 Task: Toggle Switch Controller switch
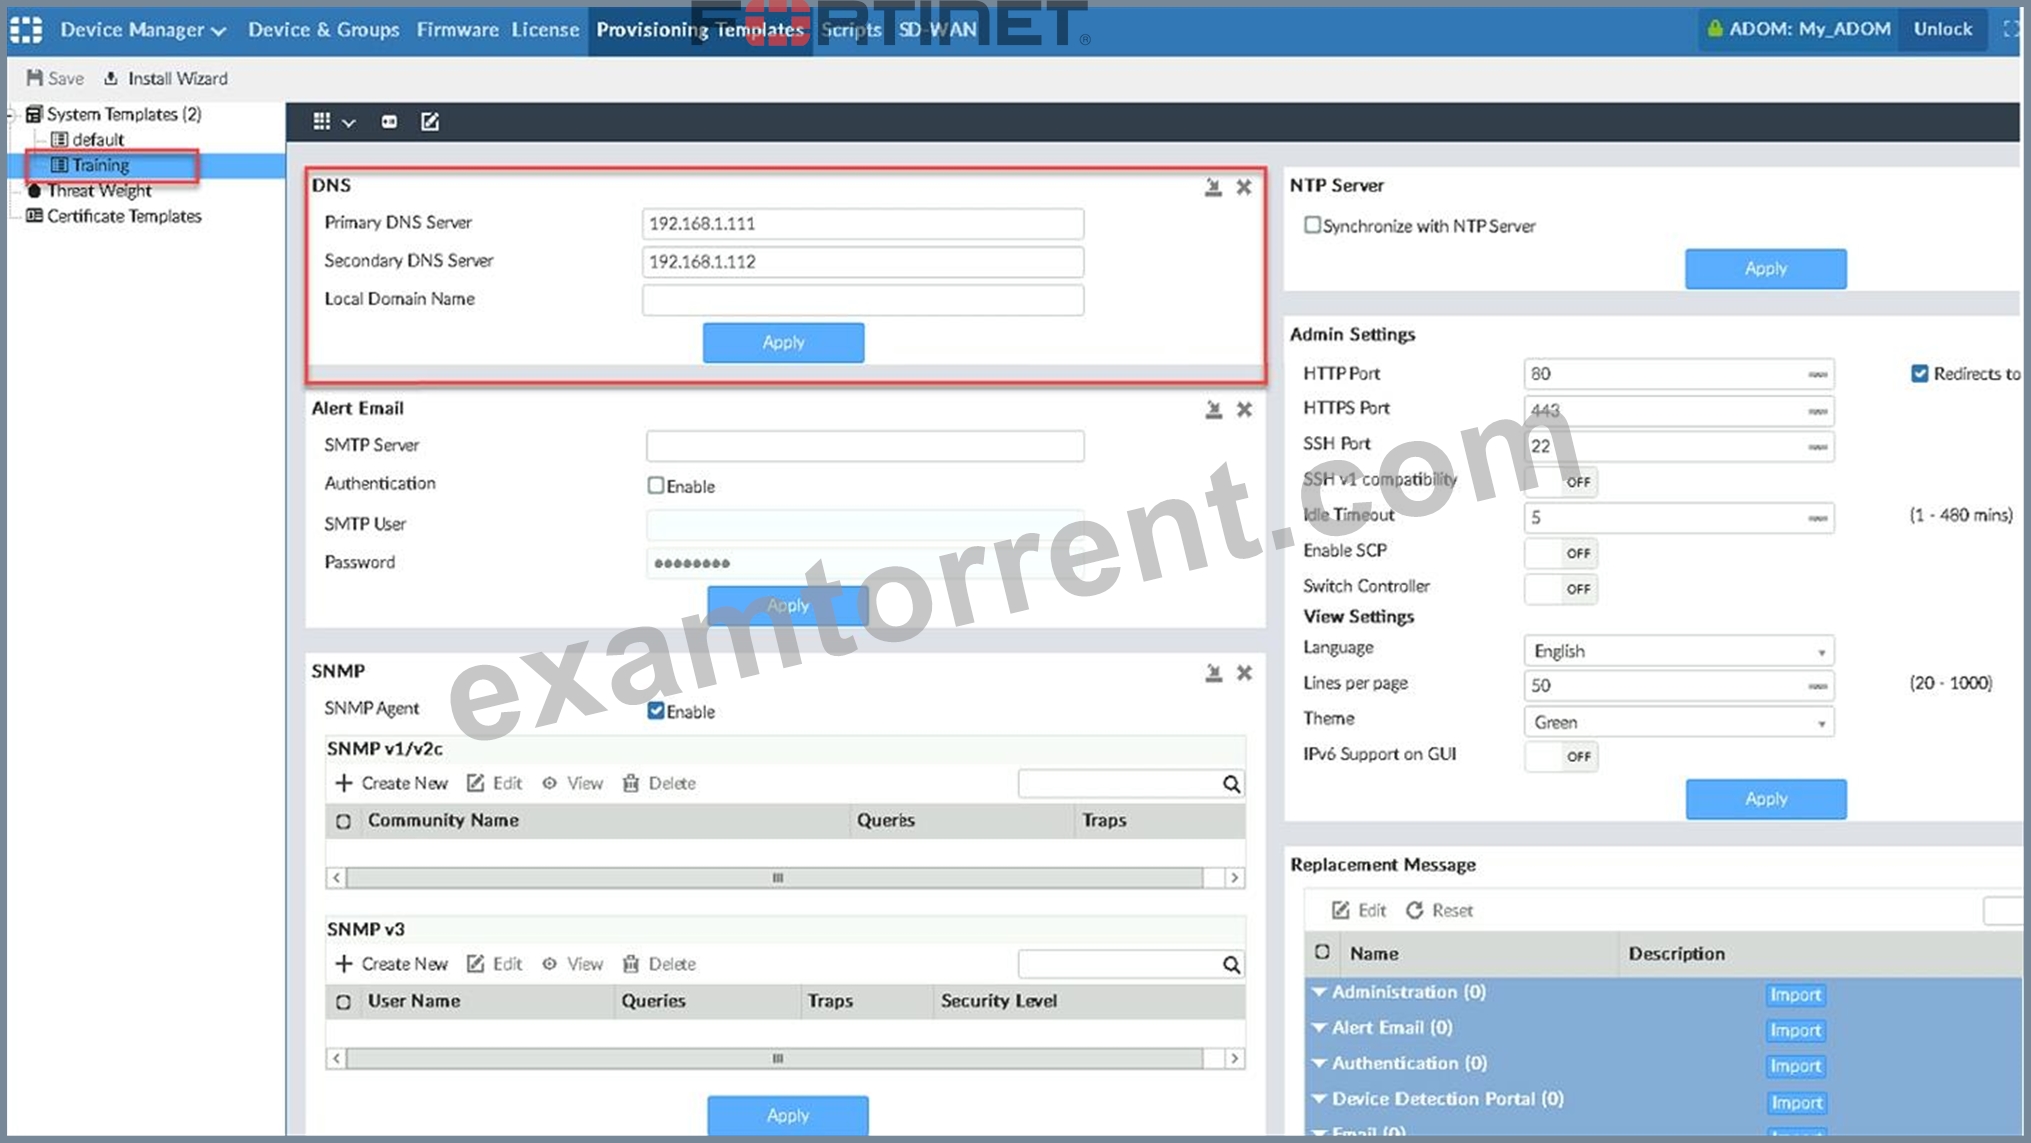coord(1561,589)
